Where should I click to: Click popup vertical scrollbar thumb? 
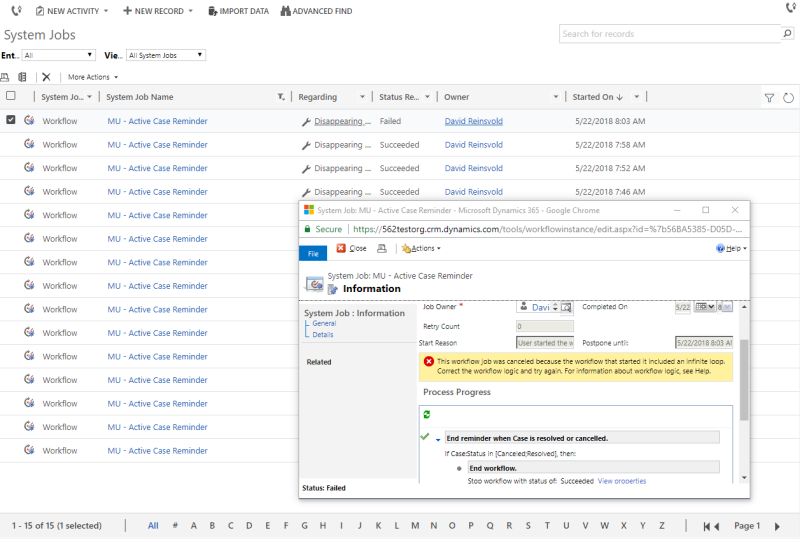point(744,380)
